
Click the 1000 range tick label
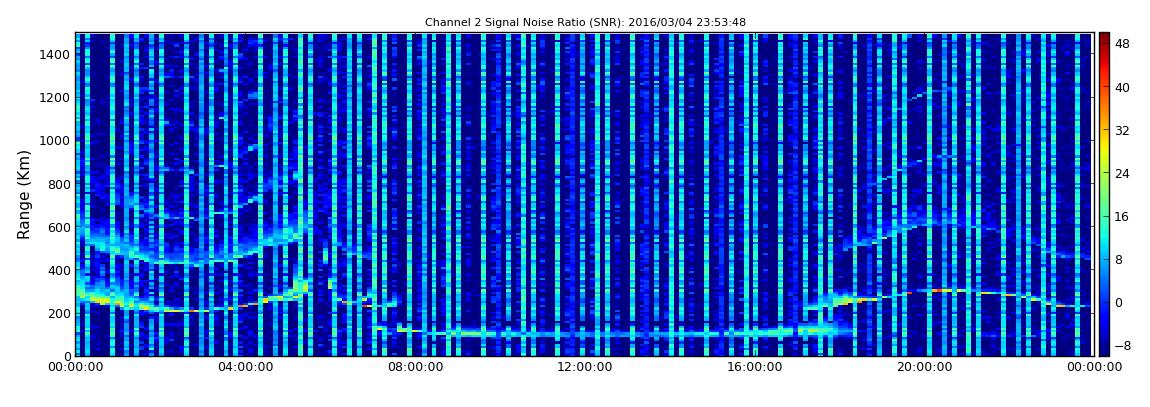tap(56, 141)
